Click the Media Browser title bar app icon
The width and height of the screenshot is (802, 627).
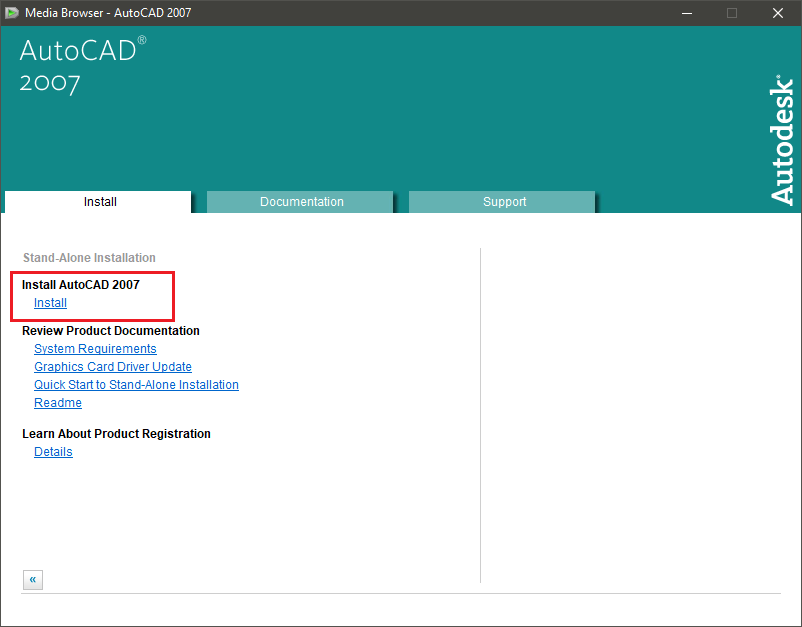tap(11, 13)
